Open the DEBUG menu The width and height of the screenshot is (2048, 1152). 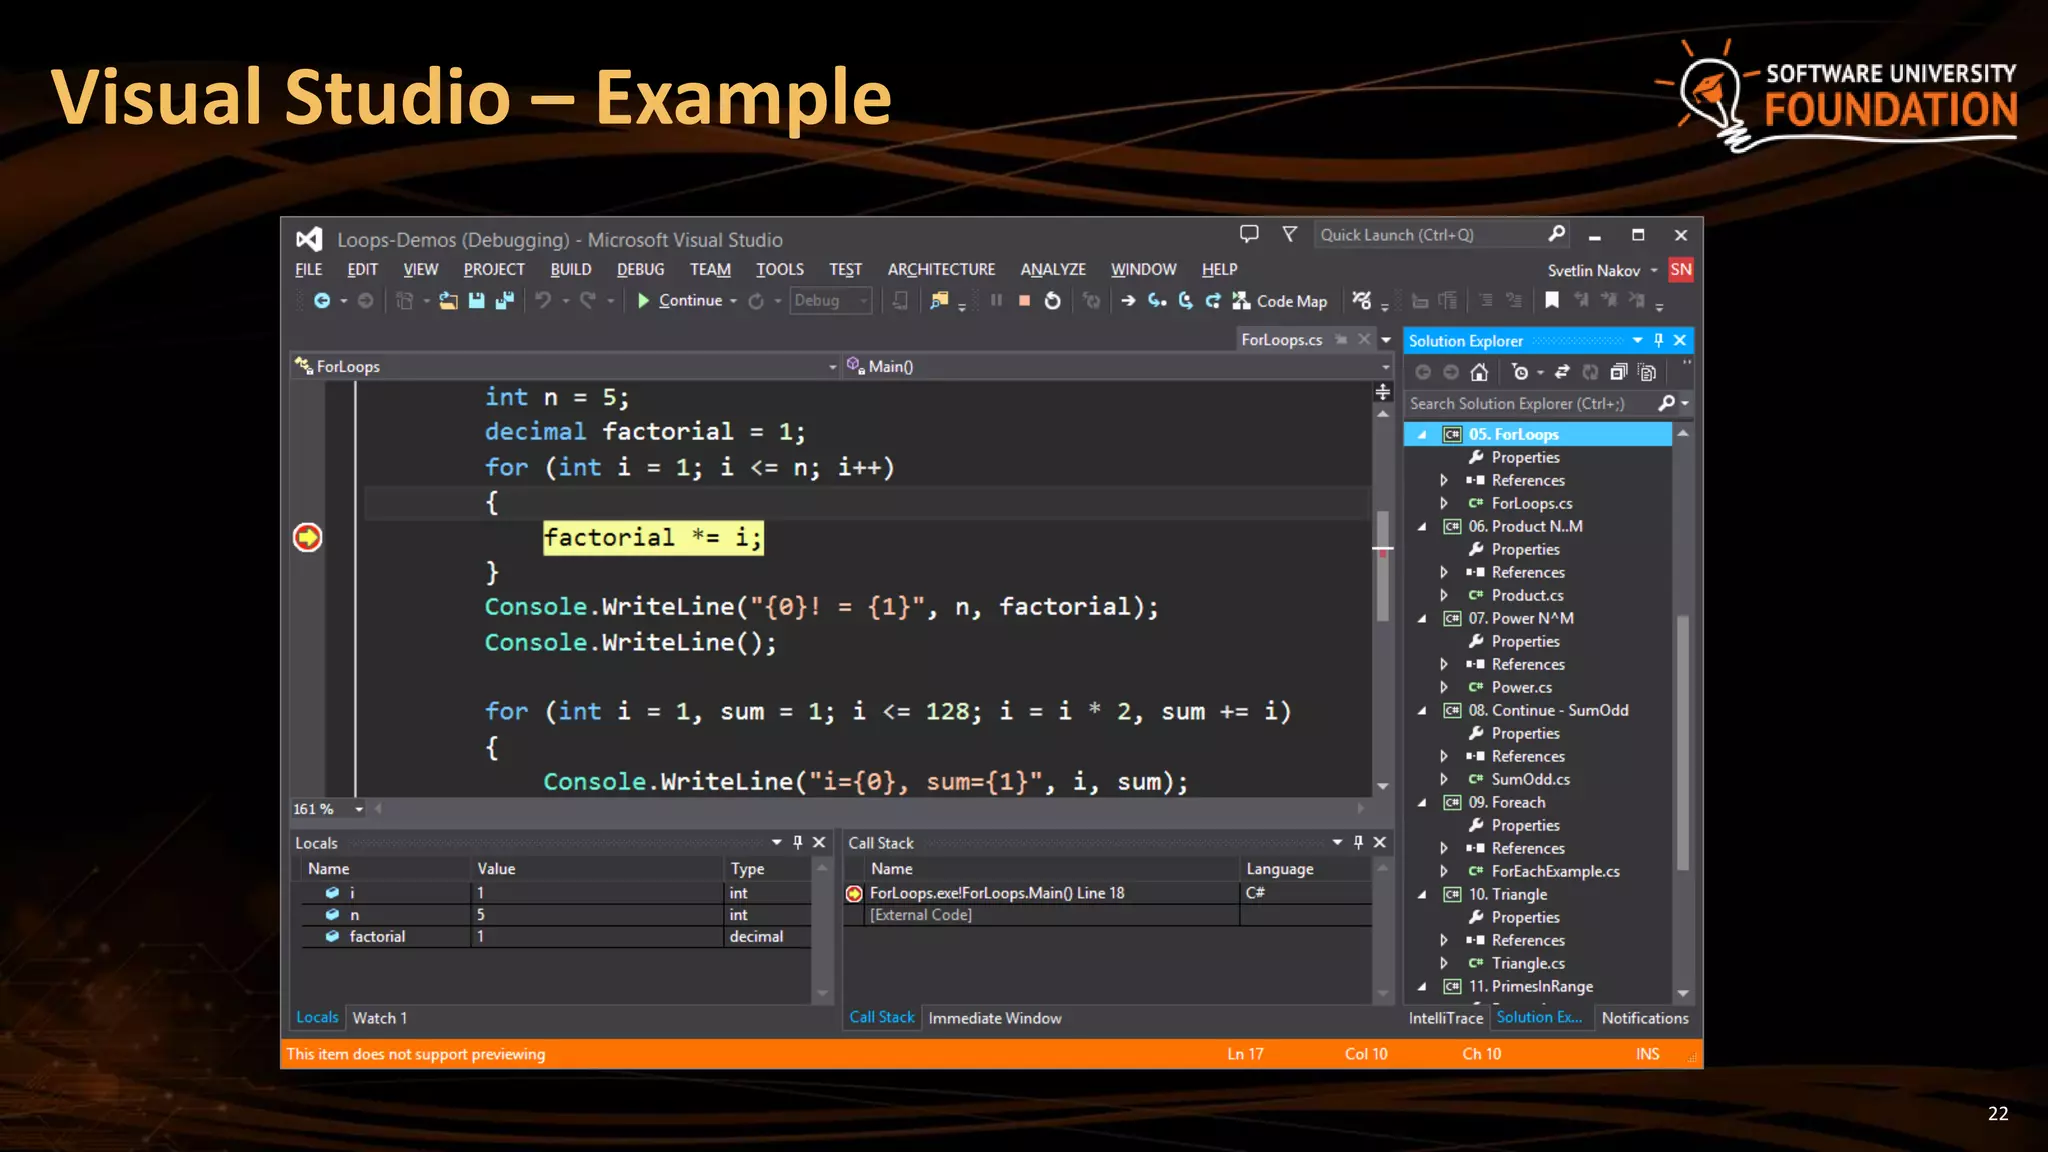(x=640, y=270)
